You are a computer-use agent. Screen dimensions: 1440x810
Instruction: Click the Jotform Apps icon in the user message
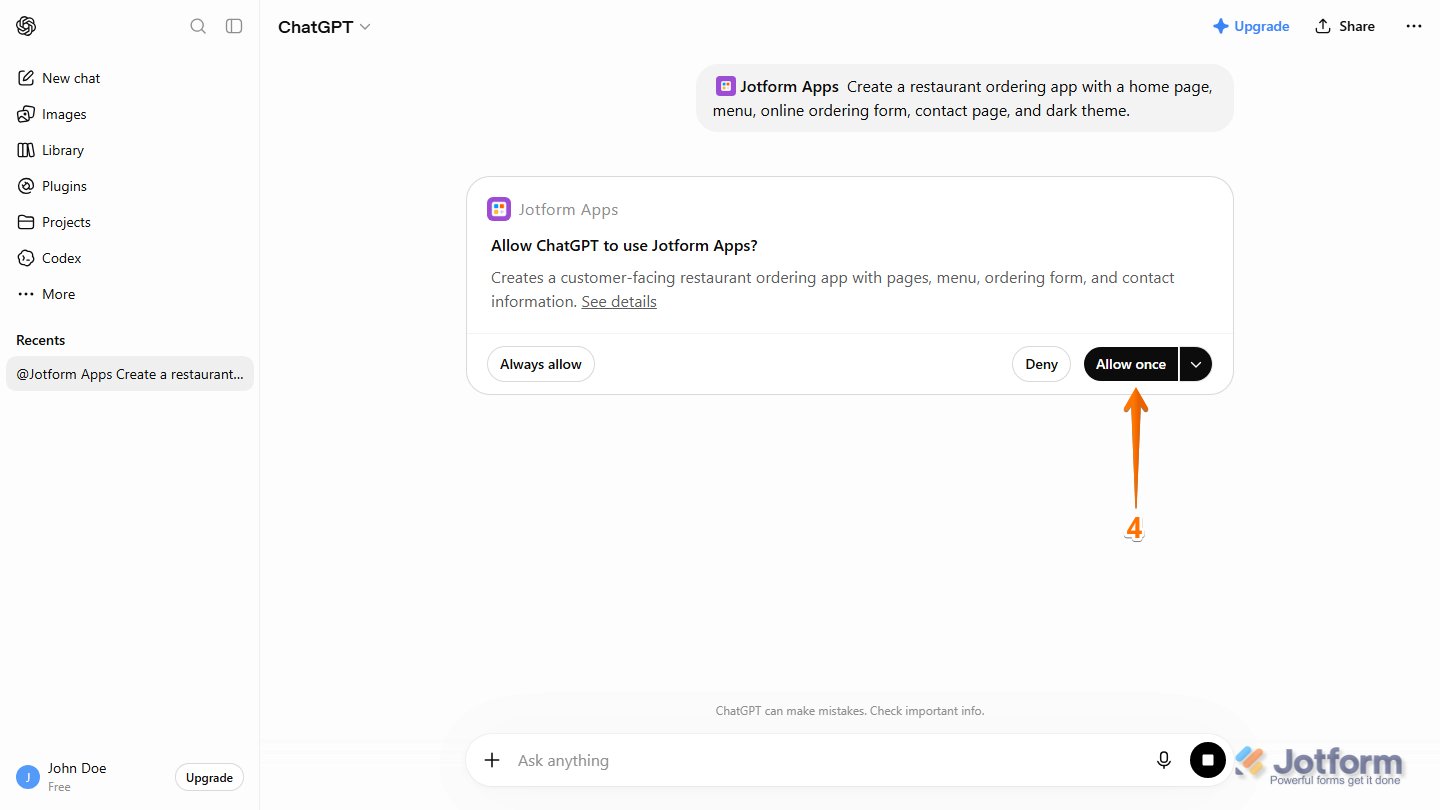726,87
